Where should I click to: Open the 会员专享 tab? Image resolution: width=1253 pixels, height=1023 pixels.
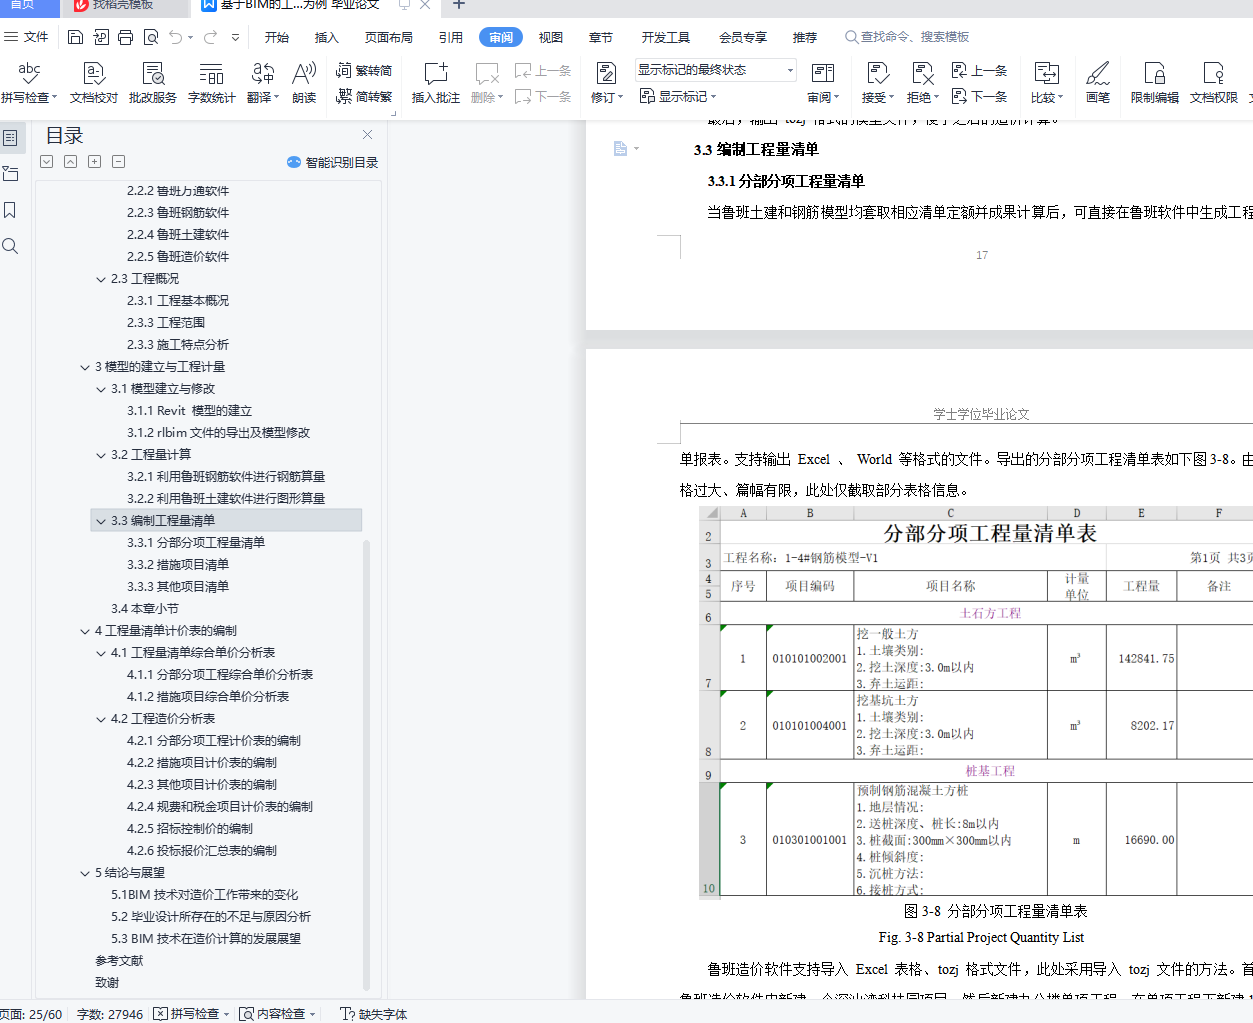[x=743, y=37]
